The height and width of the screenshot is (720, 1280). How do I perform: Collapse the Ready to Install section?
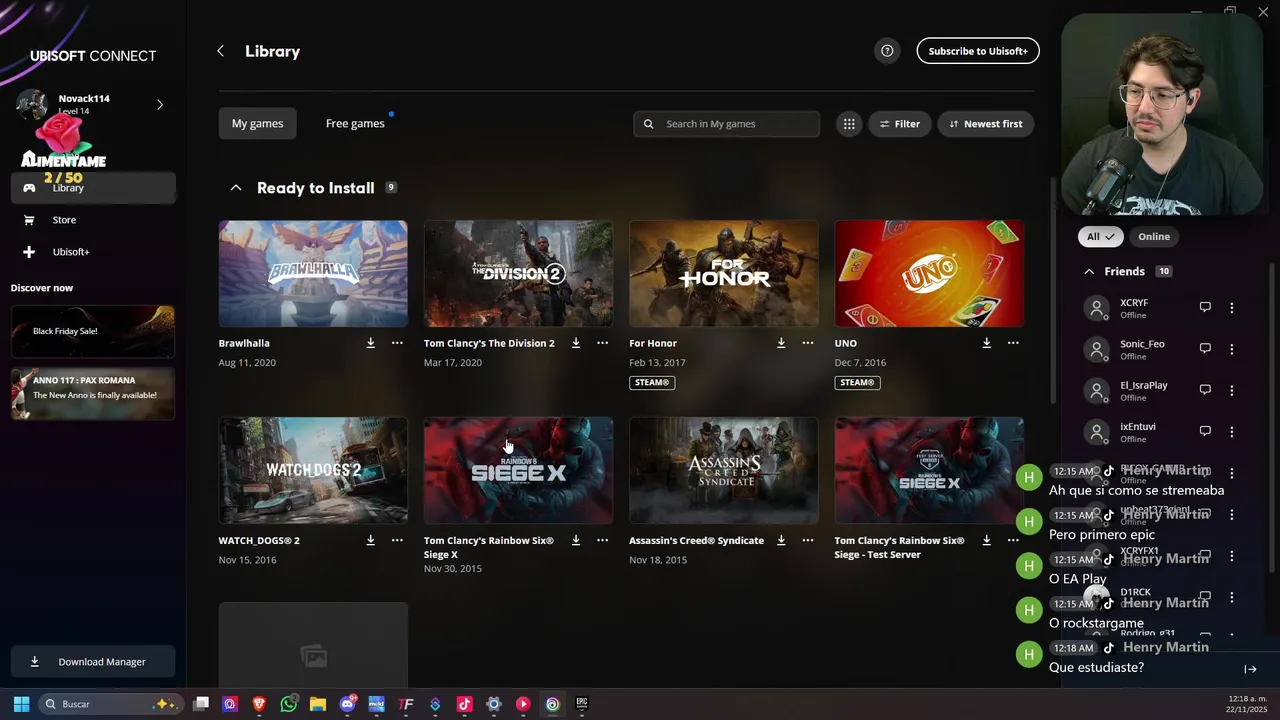pos(236,188)
